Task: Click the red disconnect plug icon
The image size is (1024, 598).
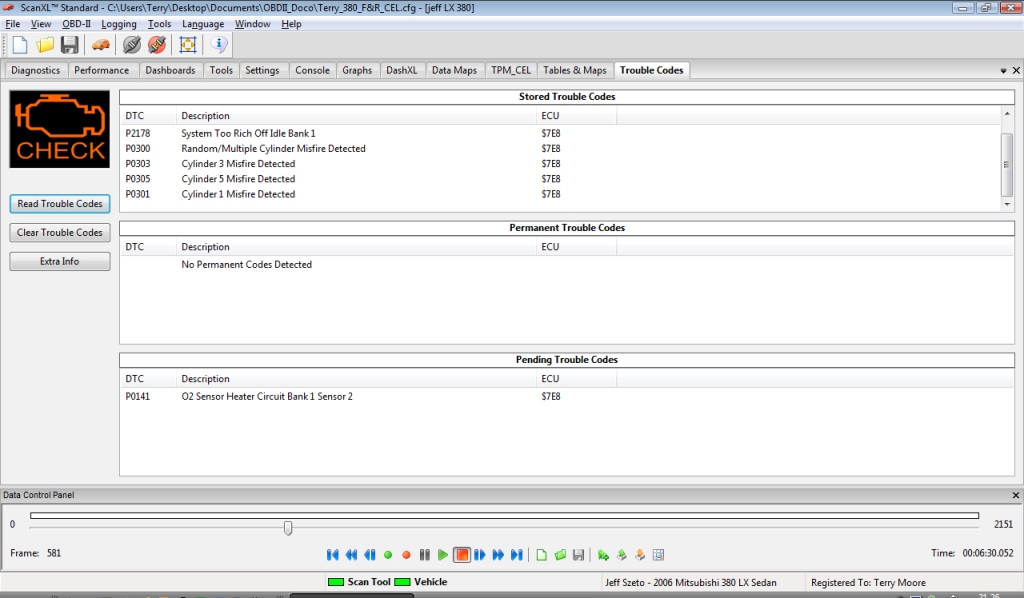Action: [156, 45]
